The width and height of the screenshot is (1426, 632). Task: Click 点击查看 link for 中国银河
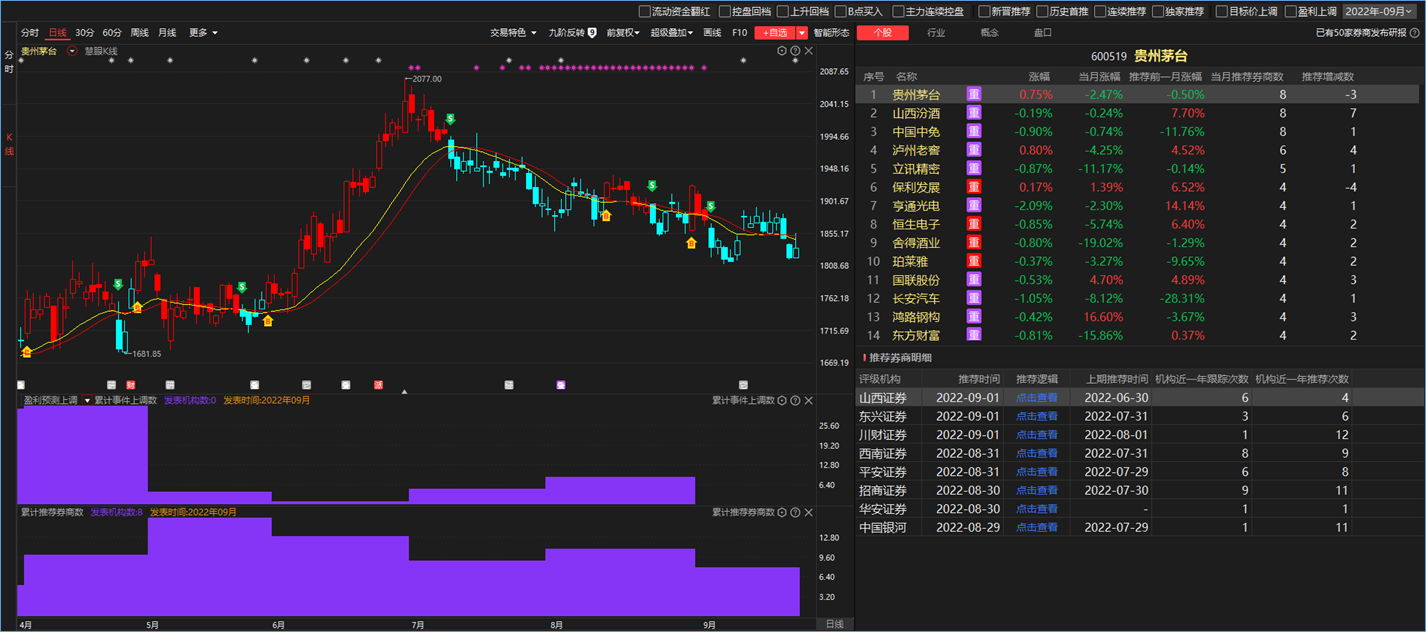click(x=1037, y=527)
